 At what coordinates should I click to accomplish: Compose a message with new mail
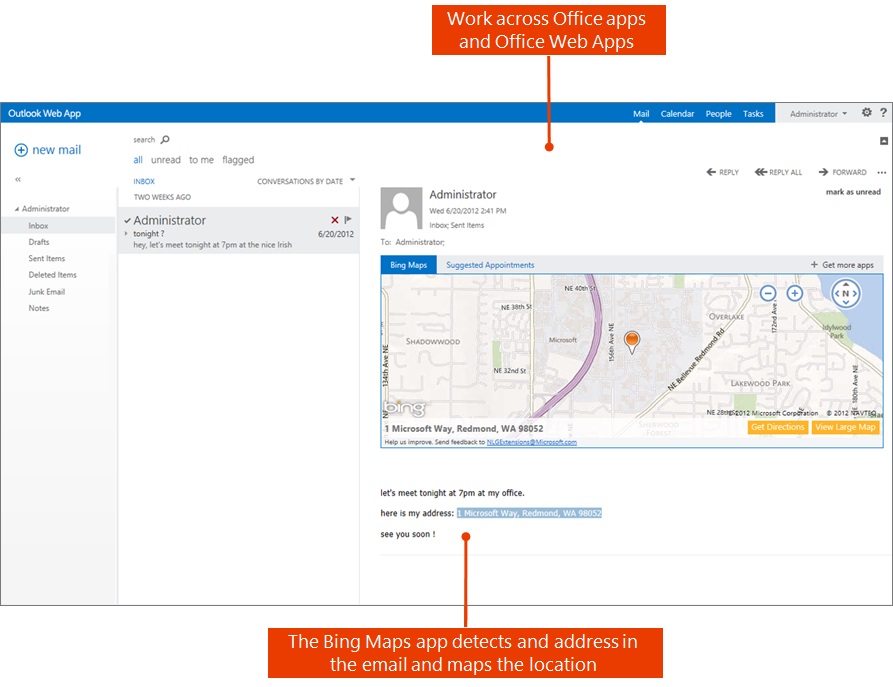click(x=48, y=150)
